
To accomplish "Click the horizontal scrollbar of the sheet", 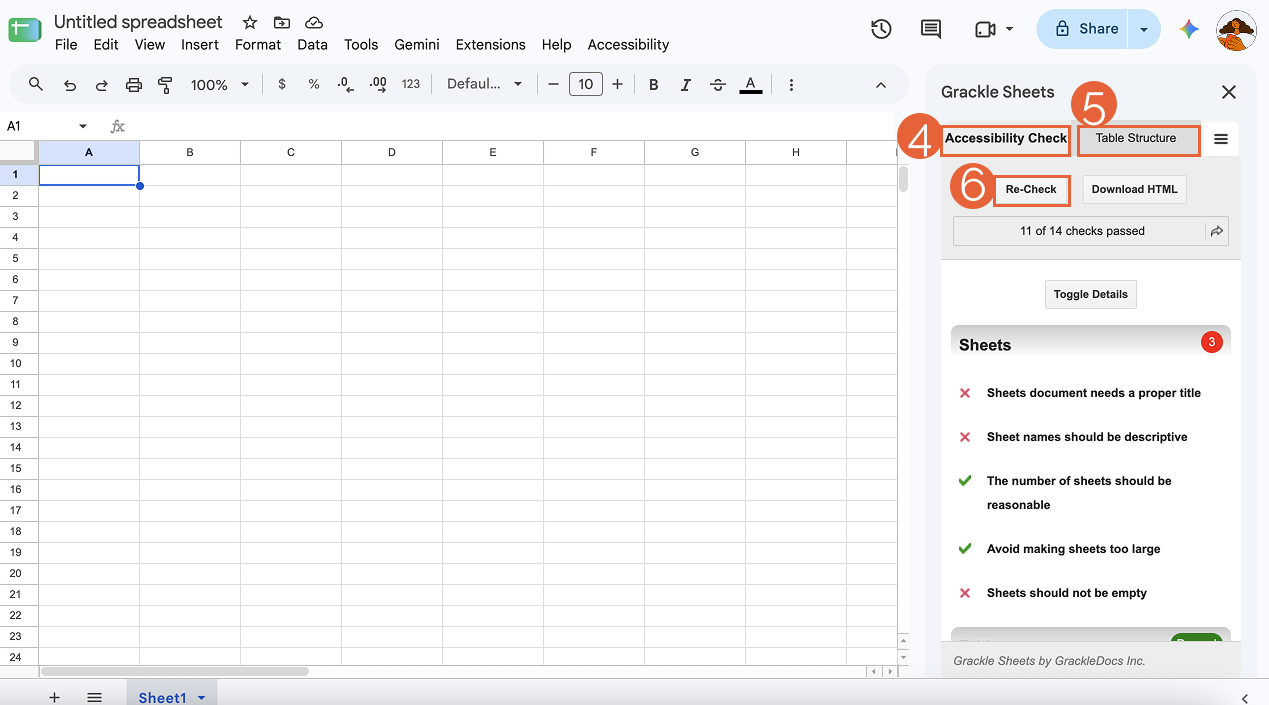I will coord(175,671).
